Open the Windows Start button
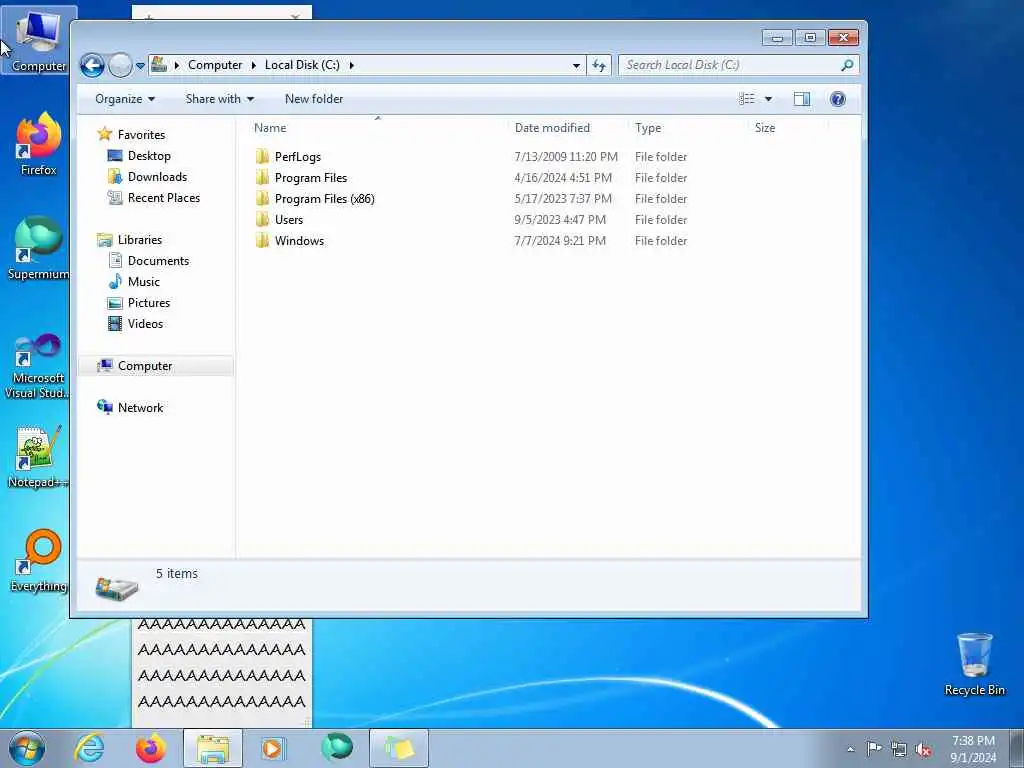This screenshot has height=768, width=1024. pyautogui.click(x=27, y=748)
